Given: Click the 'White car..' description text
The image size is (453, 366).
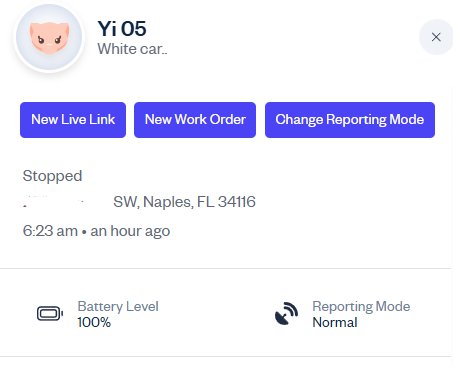Looking at the screenshot, I should click(132, 49).
